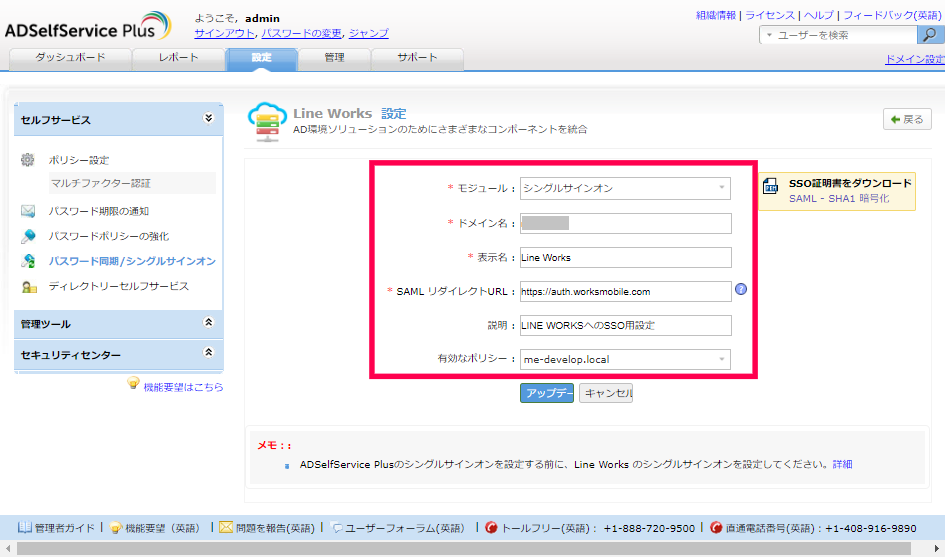The image size is (945, 557).
Task: Click the user search magnifier icon
Action: pyautogui.click(x=930, y=35)
